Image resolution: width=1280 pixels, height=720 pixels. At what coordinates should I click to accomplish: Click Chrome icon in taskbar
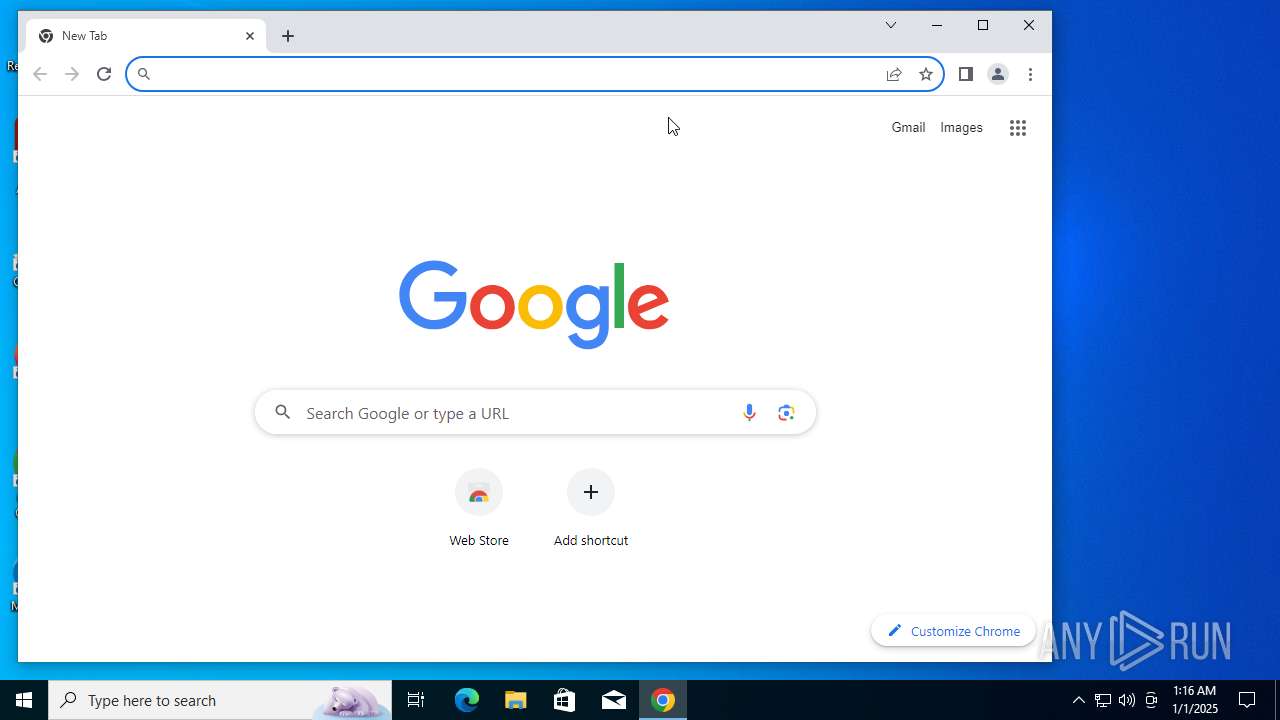point(663,700)
